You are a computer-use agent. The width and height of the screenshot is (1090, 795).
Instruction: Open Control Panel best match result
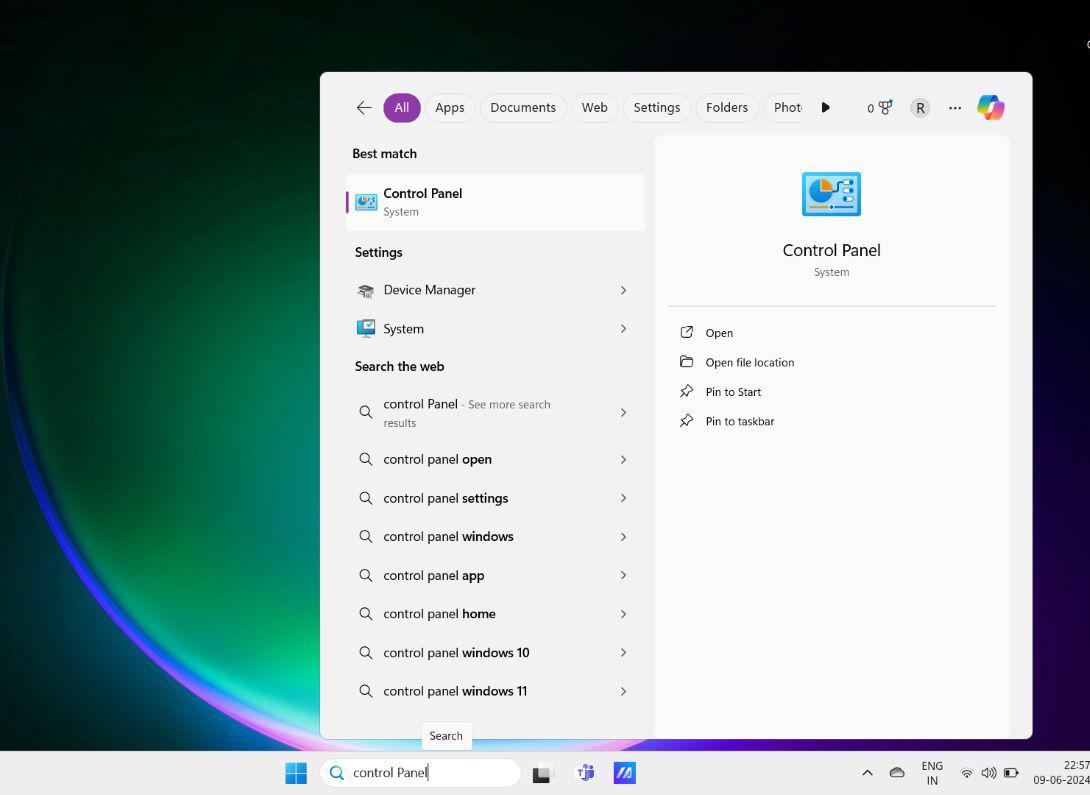(x=495, y=202)
